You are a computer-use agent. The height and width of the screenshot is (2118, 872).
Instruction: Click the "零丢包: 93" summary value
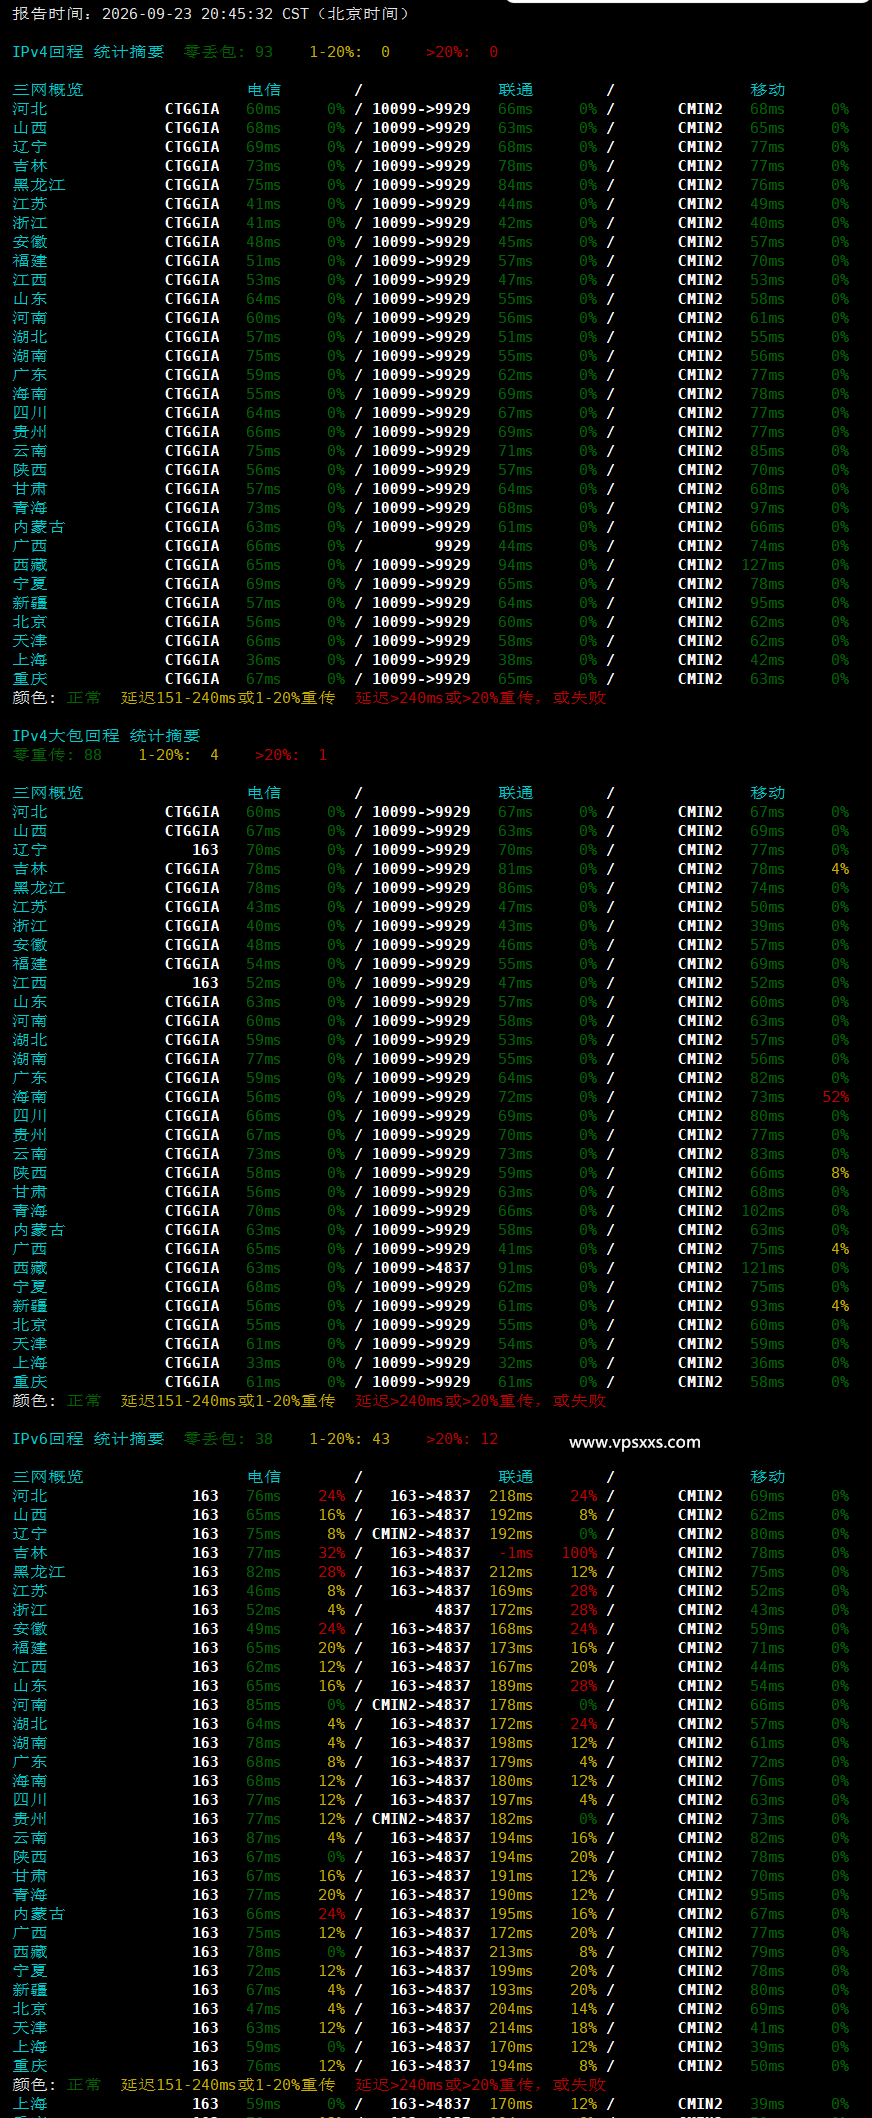tap(228, 52)
